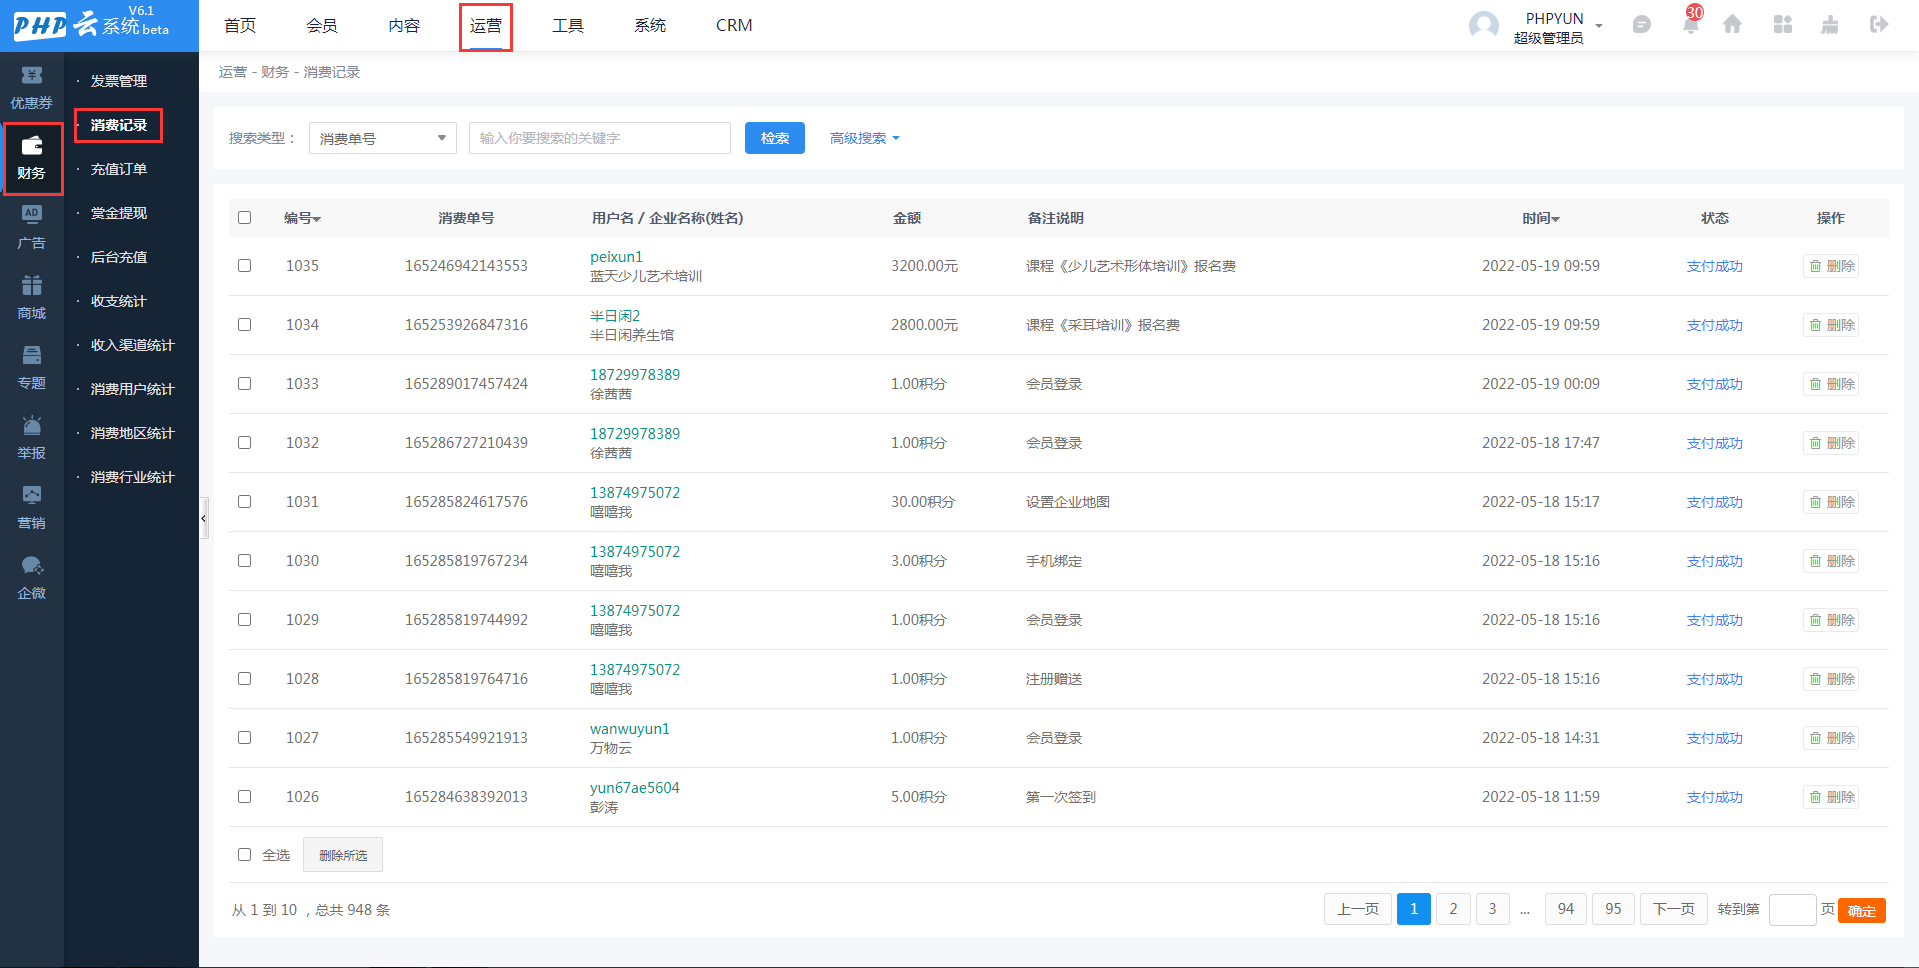1919x968 pixels.
Task: Enable the 全选 checkbox at bottom
Action: click(x=244, y=855)
